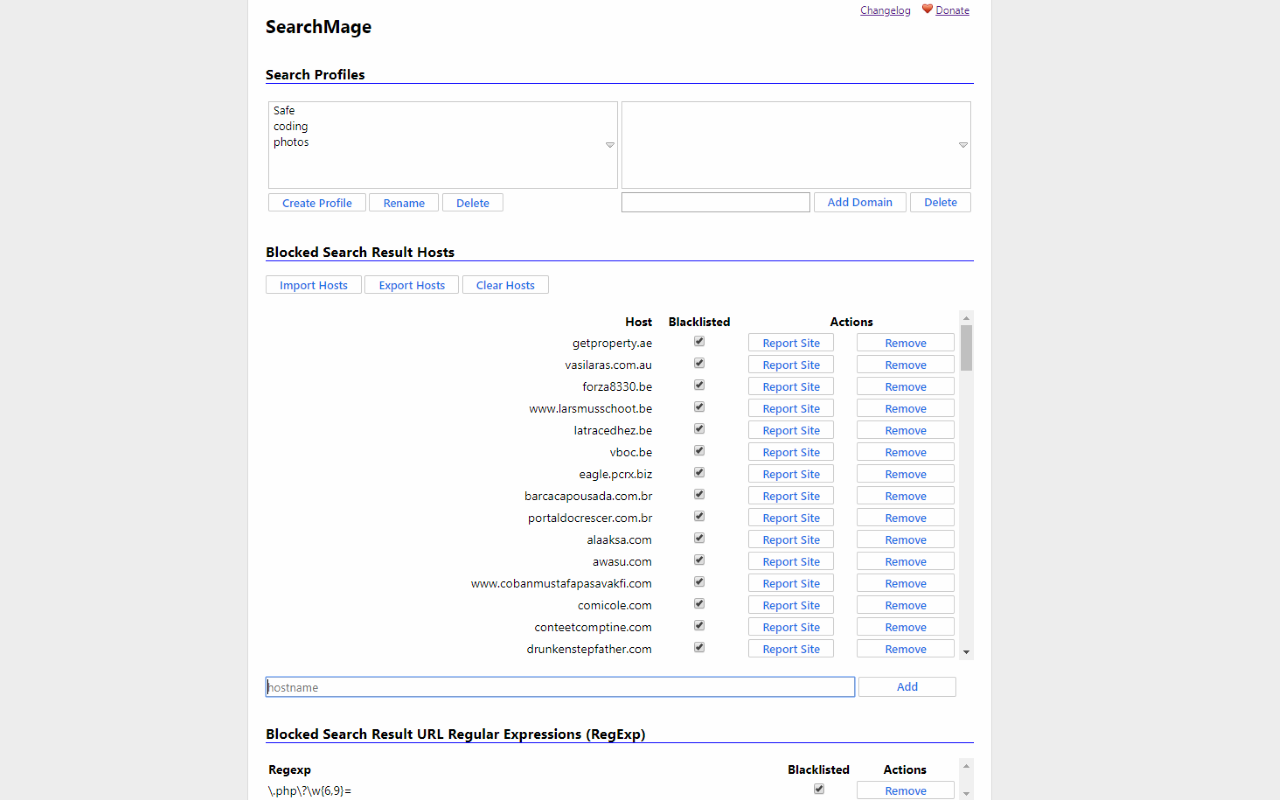
Task: Delete the selected profile
Action: coord(472,202)
